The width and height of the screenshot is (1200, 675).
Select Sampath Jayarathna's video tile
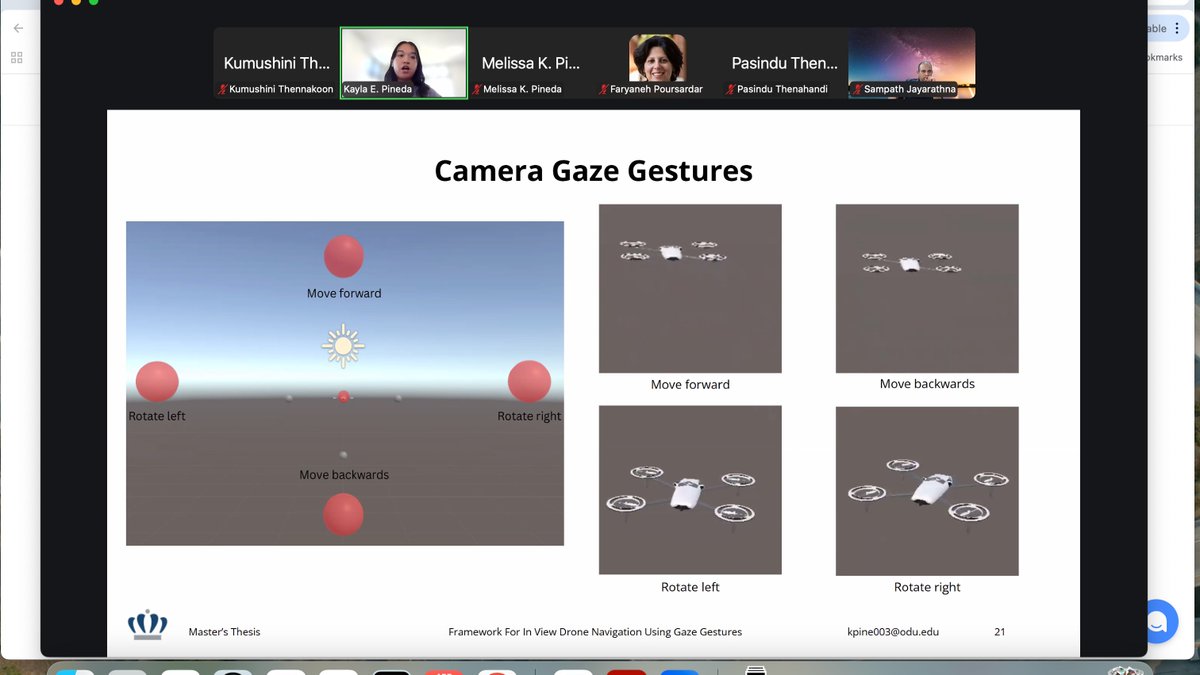pos(911,63)
